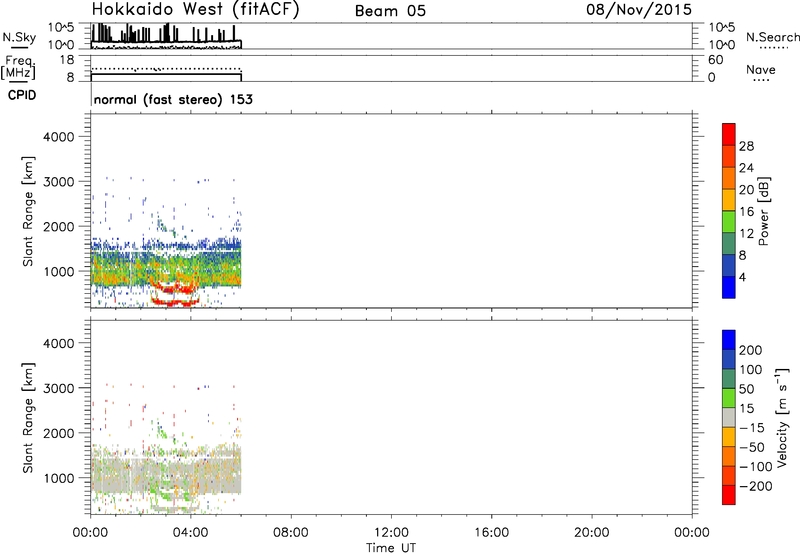The image size is (800, 554).
Task: Click the 'Velocity [m s-1]' colorbar label
Action: coord(782,417)
